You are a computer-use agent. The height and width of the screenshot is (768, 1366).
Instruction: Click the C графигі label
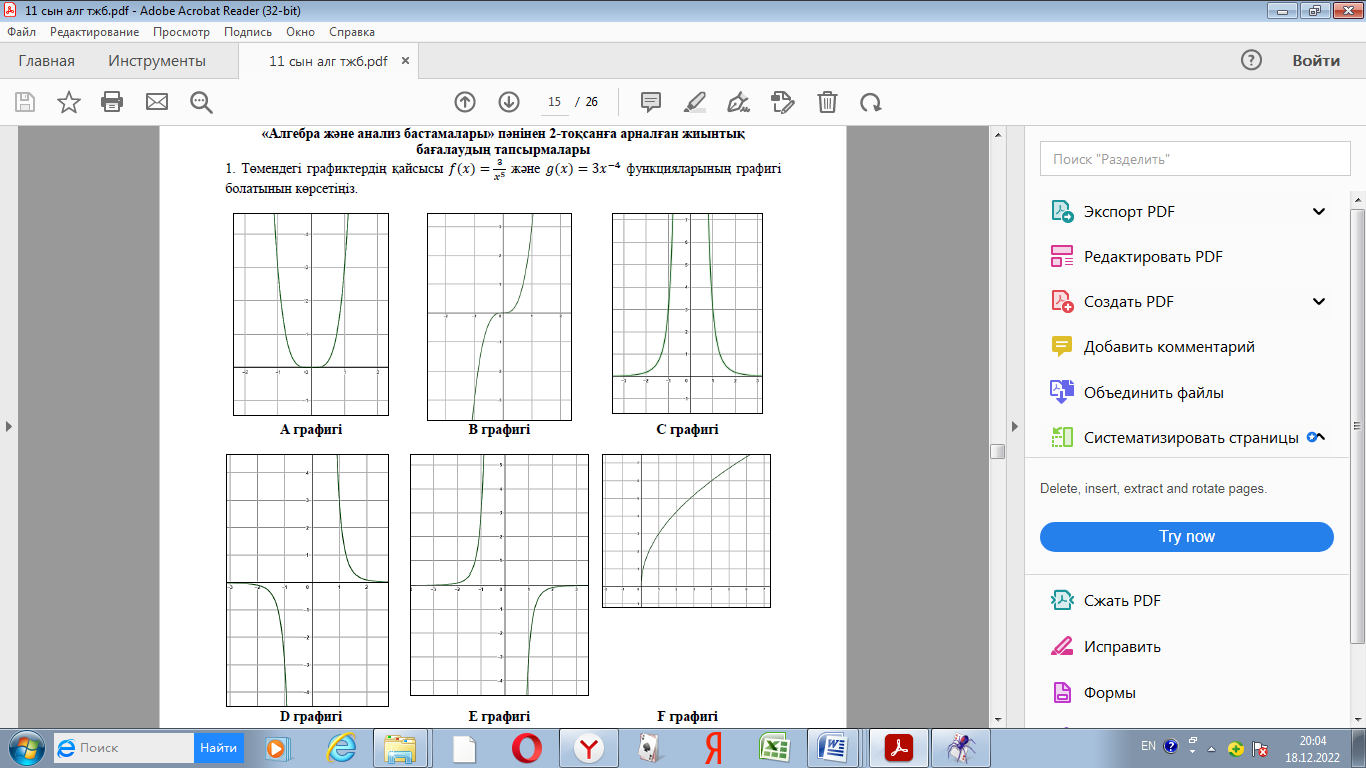(x=687, y=430)
